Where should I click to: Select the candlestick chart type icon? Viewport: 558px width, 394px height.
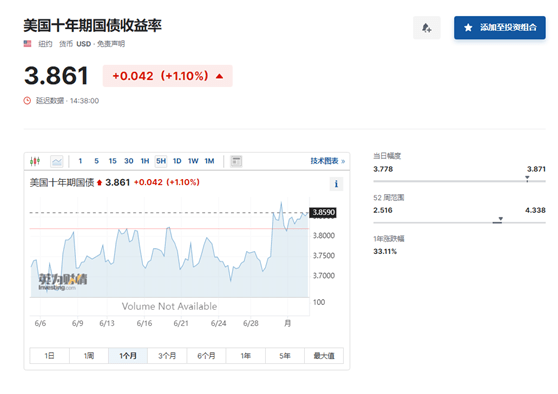coord(35,161)
